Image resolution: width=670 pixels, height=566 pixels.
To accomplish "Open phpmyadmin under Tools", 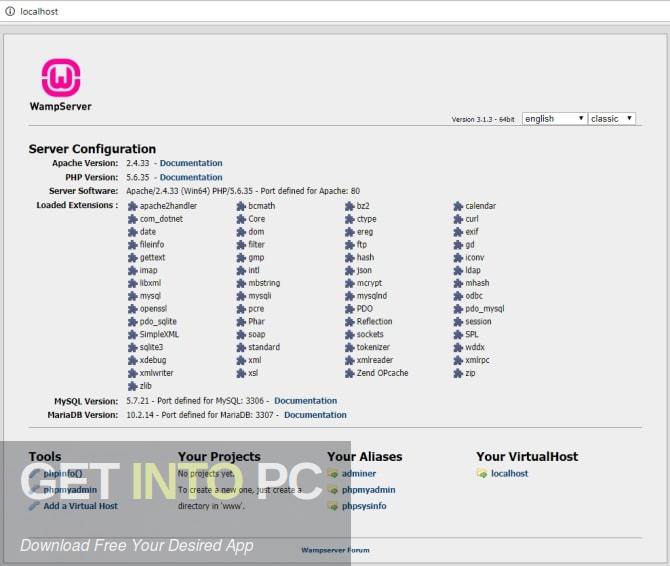I will coord(70,490).
